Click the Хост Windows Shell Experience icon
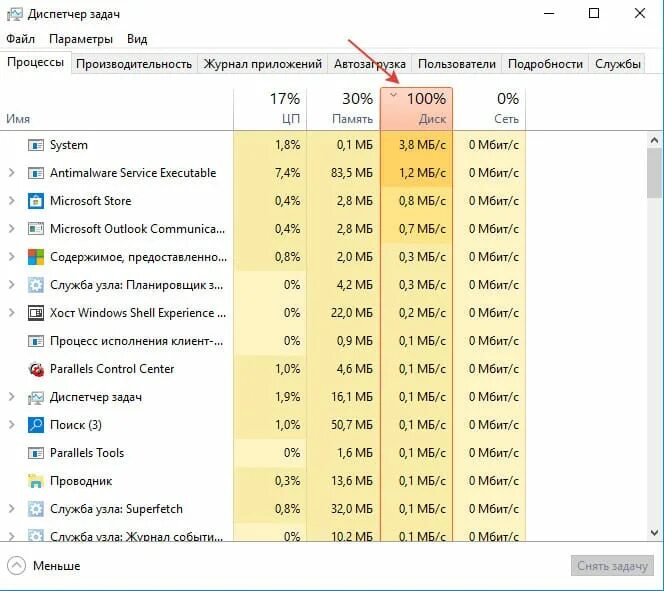 [36, 313]
